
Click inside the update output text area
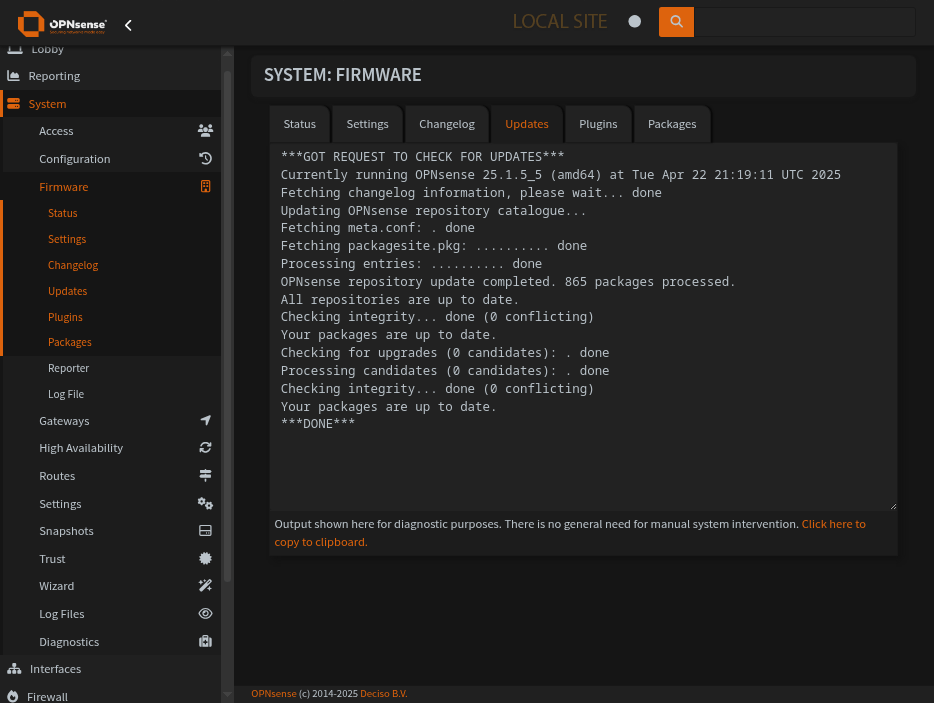coord(583,326)
